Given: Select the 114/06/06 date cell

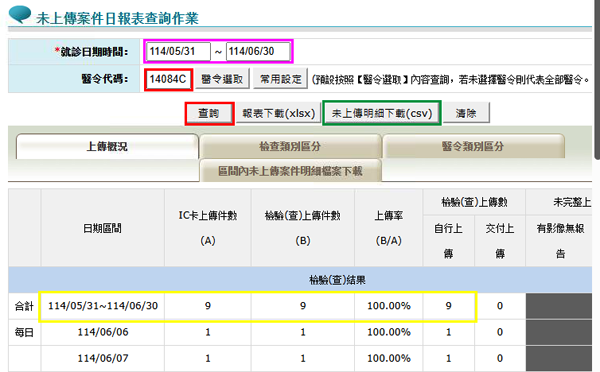Looking at the screenshot, I should 103,332.
